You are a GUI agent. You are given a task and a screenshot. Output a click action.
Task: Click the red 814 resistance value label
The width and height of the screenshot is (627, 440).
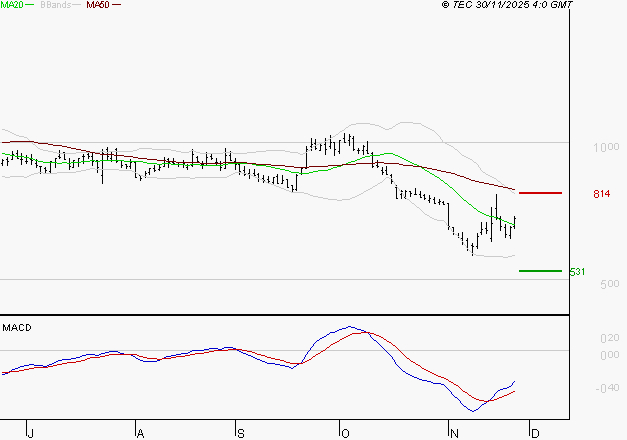pyautogui.click(x=601, y=193)
